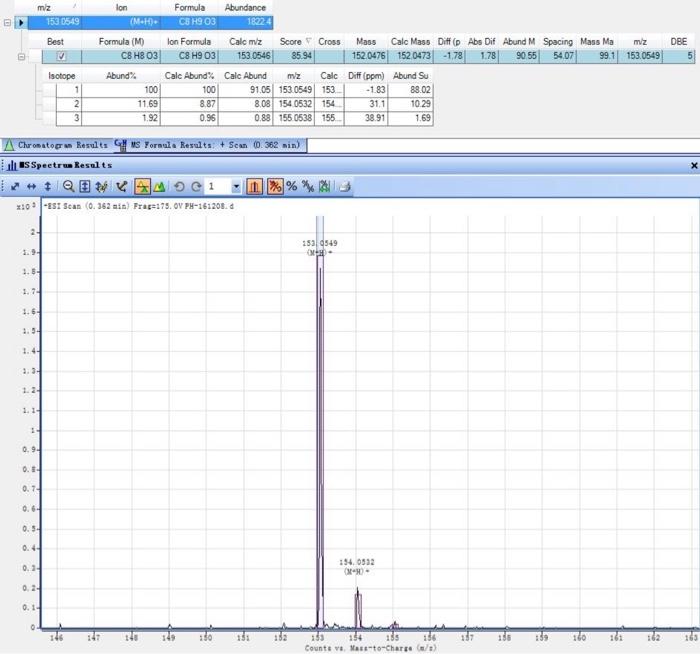The width and height of the screenshot is (700, 654).
Task: Click the green percent peaks icon
Action: [325, 187]
